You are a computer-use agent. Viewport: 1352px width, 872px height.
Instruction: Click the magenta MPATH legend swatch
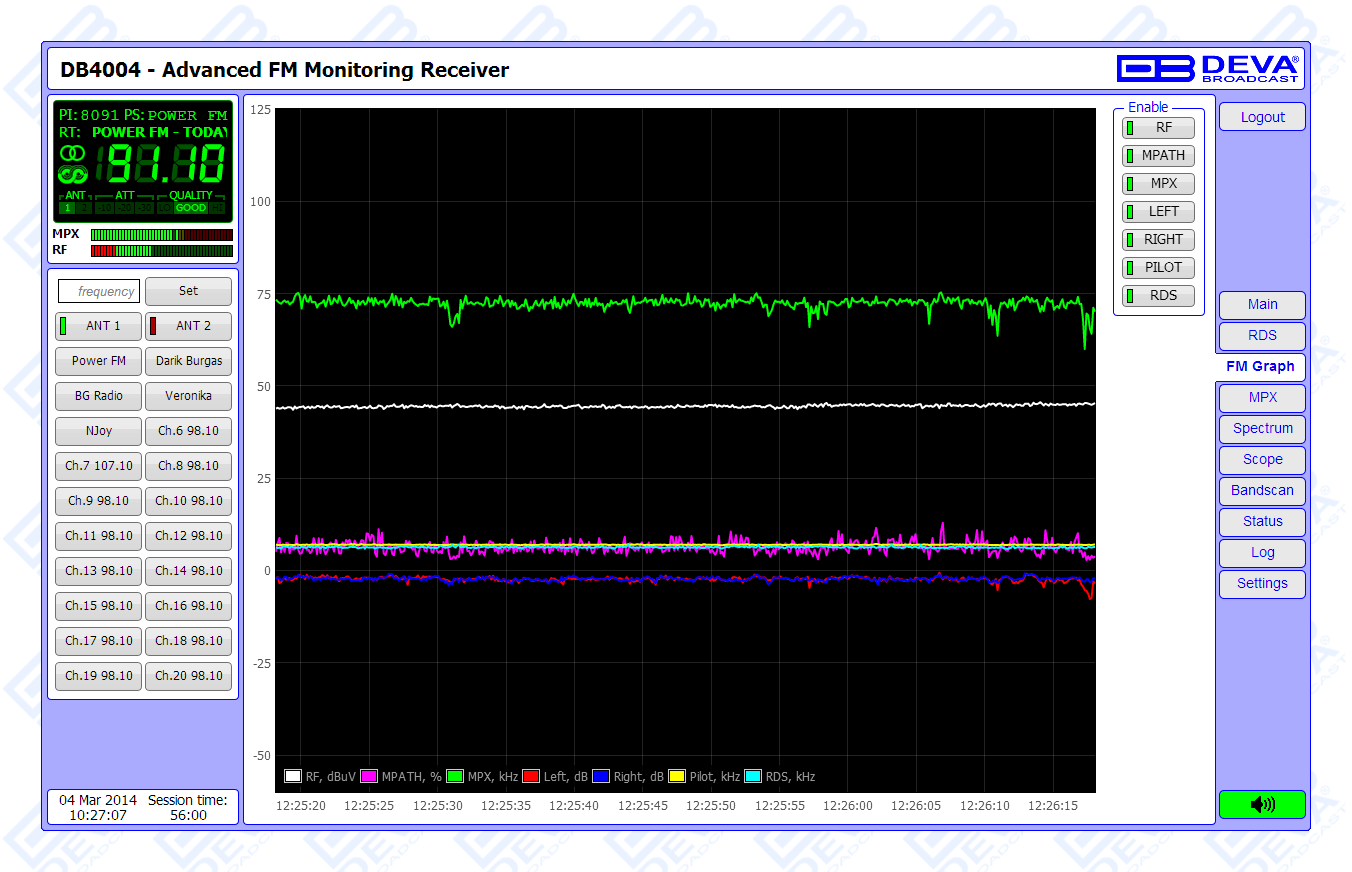pos(369,776)
